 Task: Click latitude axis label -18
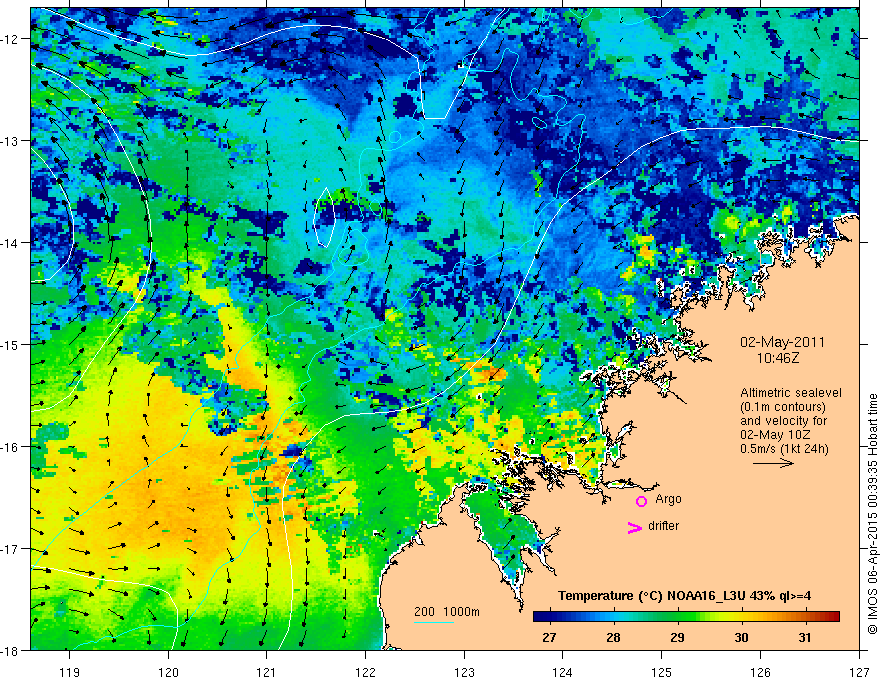click(x=11, y=651)
